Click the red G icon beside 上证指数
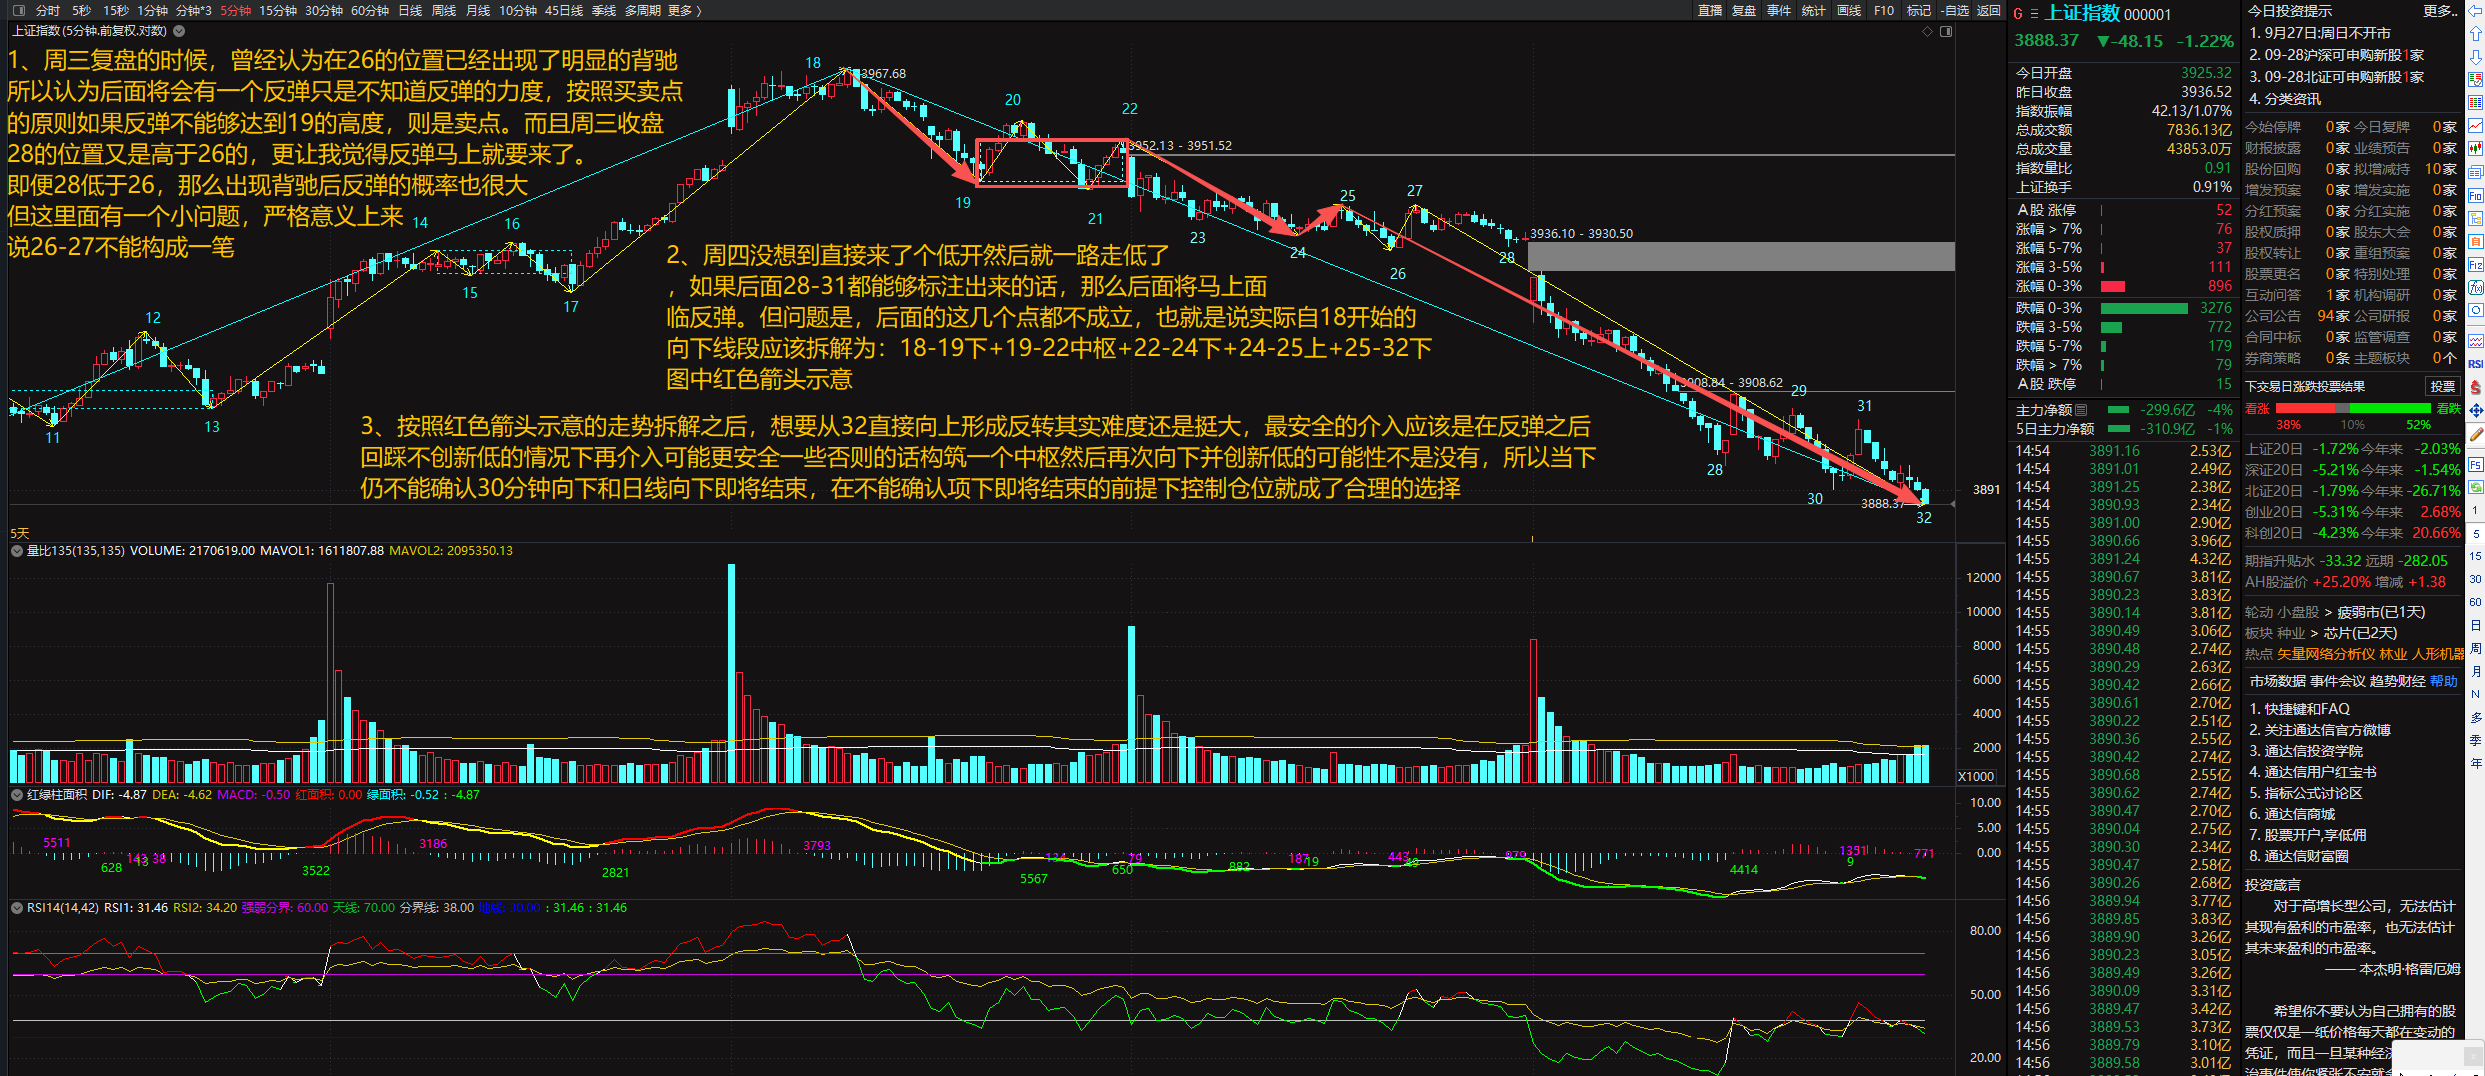2485x1076 pixels. click(x=2018, y=13)
